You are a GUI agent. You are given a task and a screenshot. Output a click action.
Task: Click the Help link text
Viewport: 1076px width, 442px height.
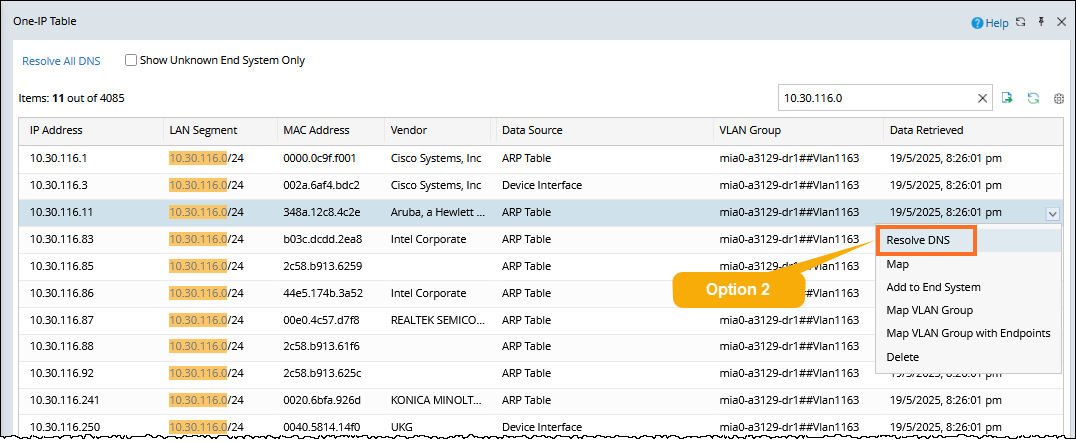point(996,22)
